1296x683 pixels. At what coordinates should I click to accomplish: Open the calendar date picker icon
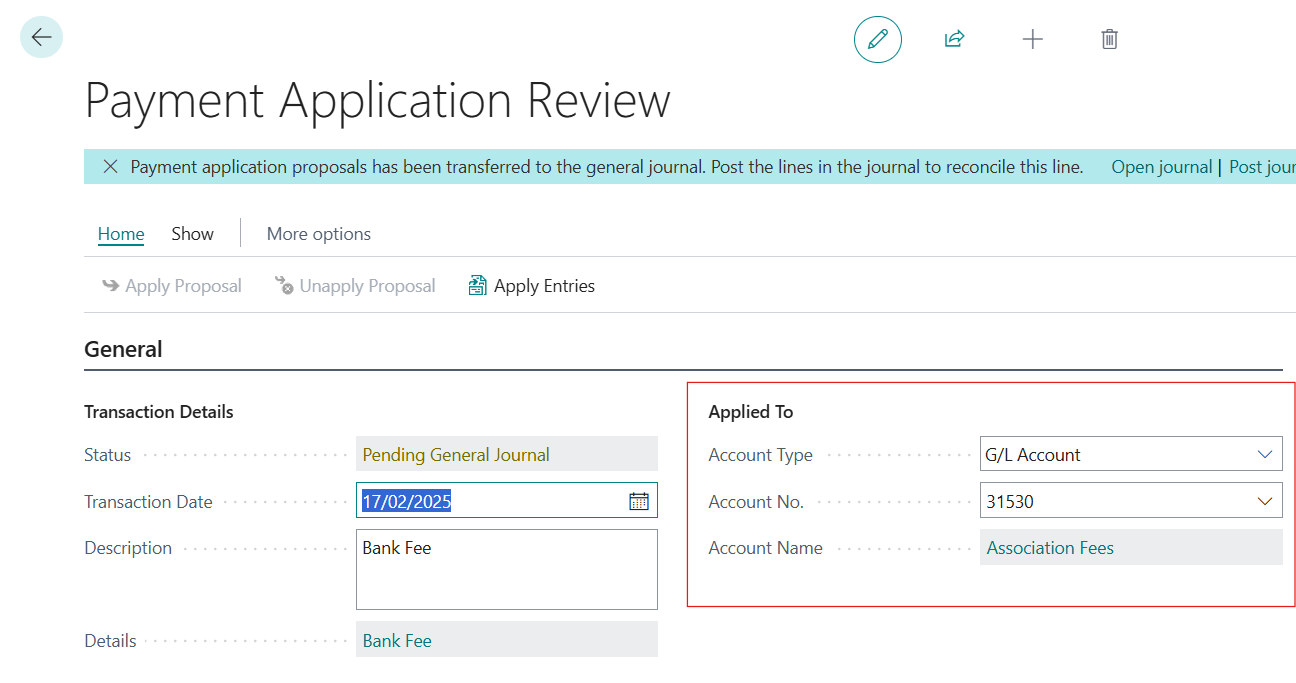[x=639, y=500]
